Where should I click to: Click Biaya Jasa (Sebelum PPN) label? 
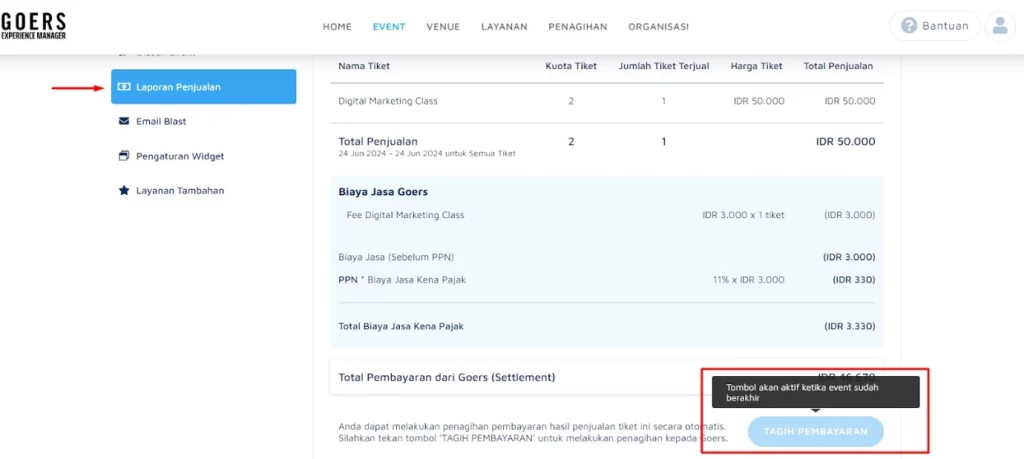point(396,257)
